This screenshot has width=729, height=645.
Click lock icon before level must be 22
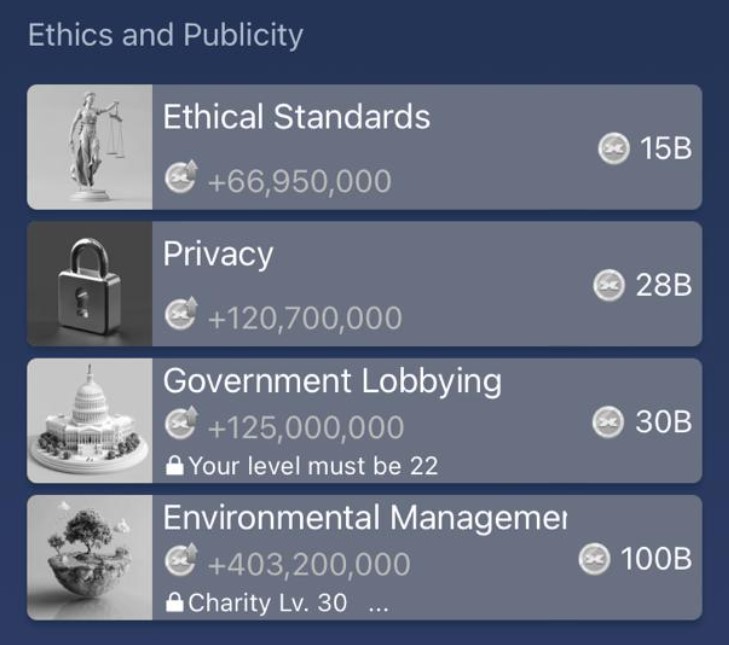point(174,465)
